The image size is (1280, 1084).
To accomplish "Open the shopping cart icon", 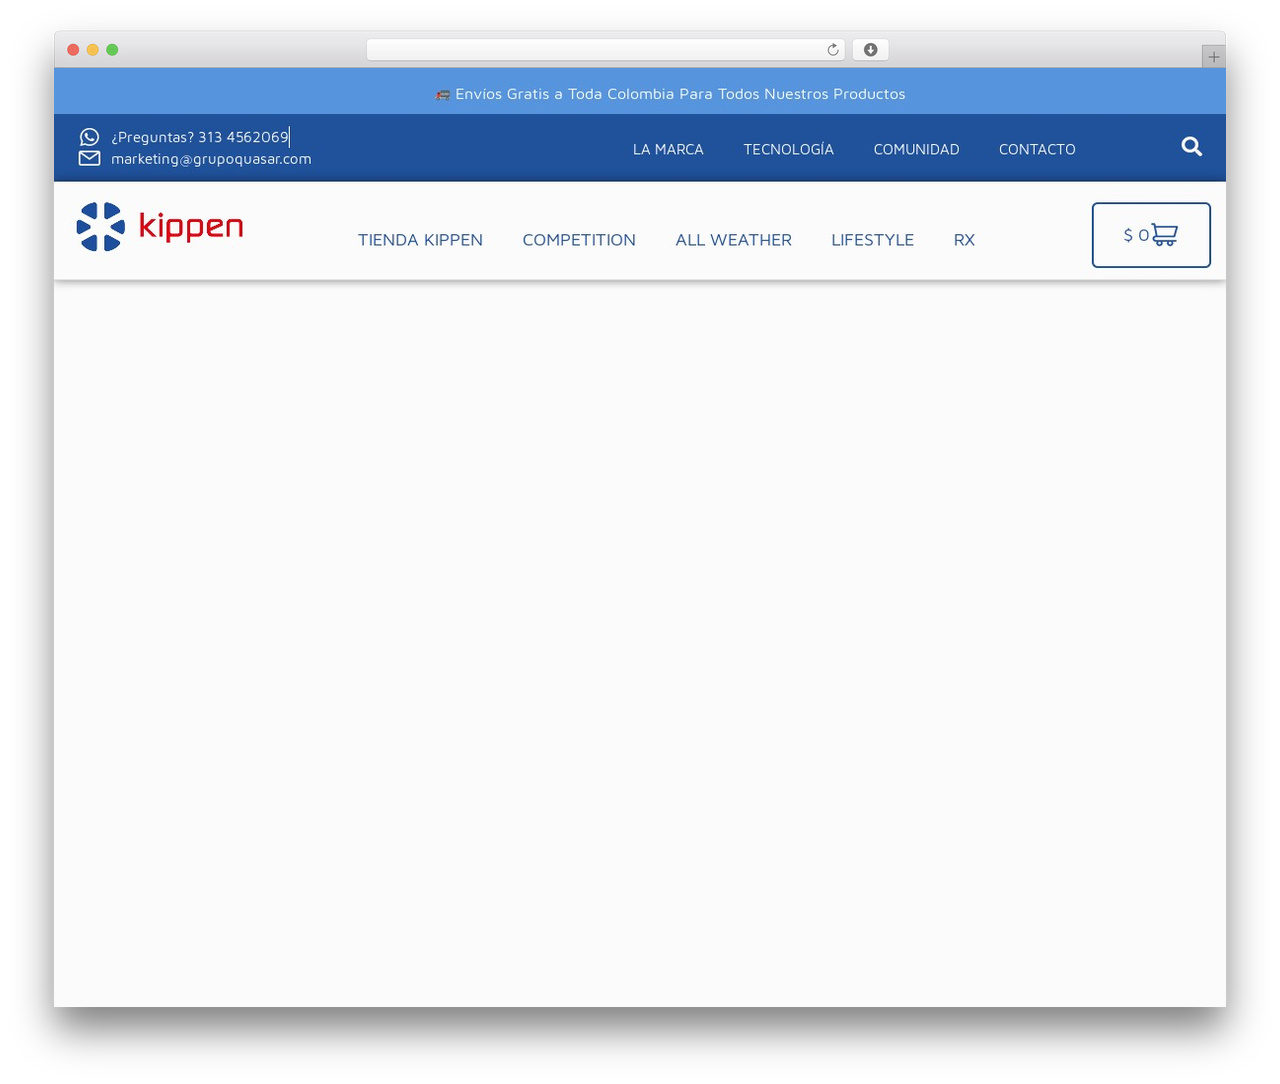I will pos(1164,235).
